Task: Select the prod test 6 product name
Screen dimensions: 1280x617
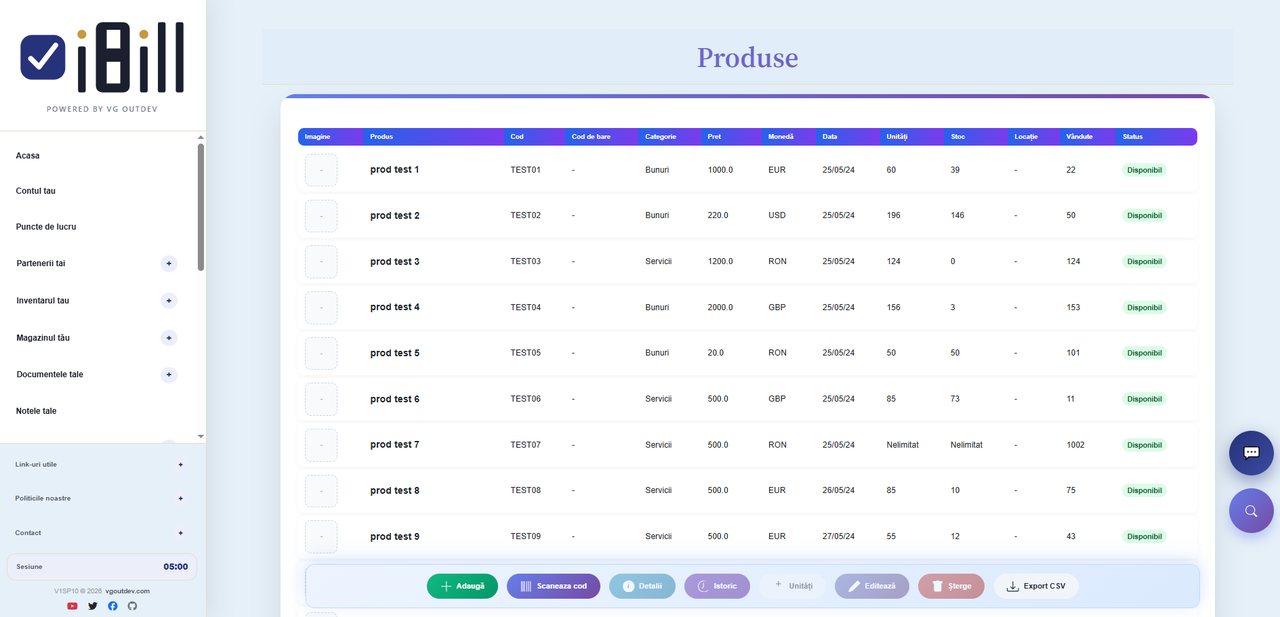Action: point(395,399)
